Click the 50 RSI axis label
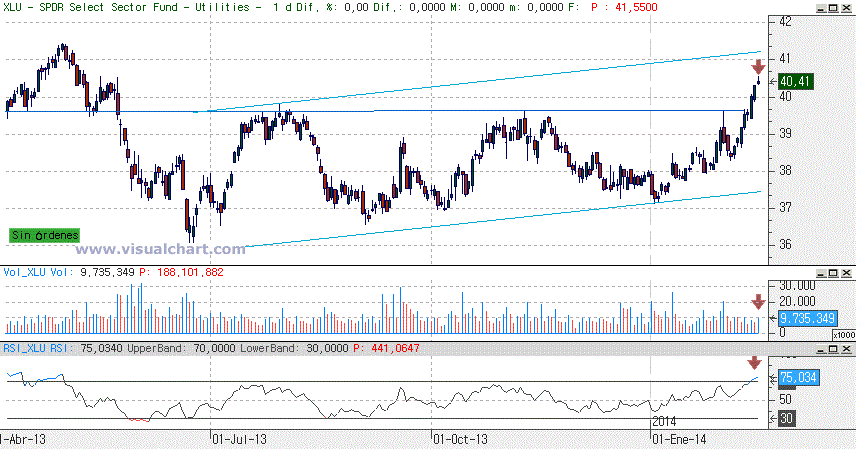This screenshot has height=449, width=856. (x=785, y=399)
